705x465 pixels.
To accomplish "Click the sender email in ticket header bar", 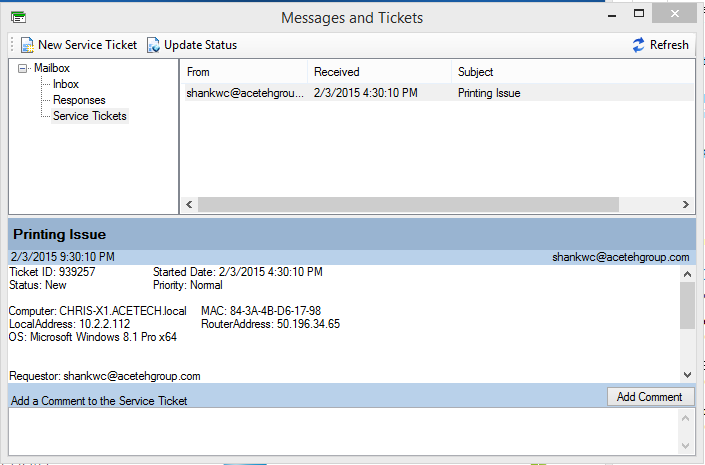I will pos(620,257).
